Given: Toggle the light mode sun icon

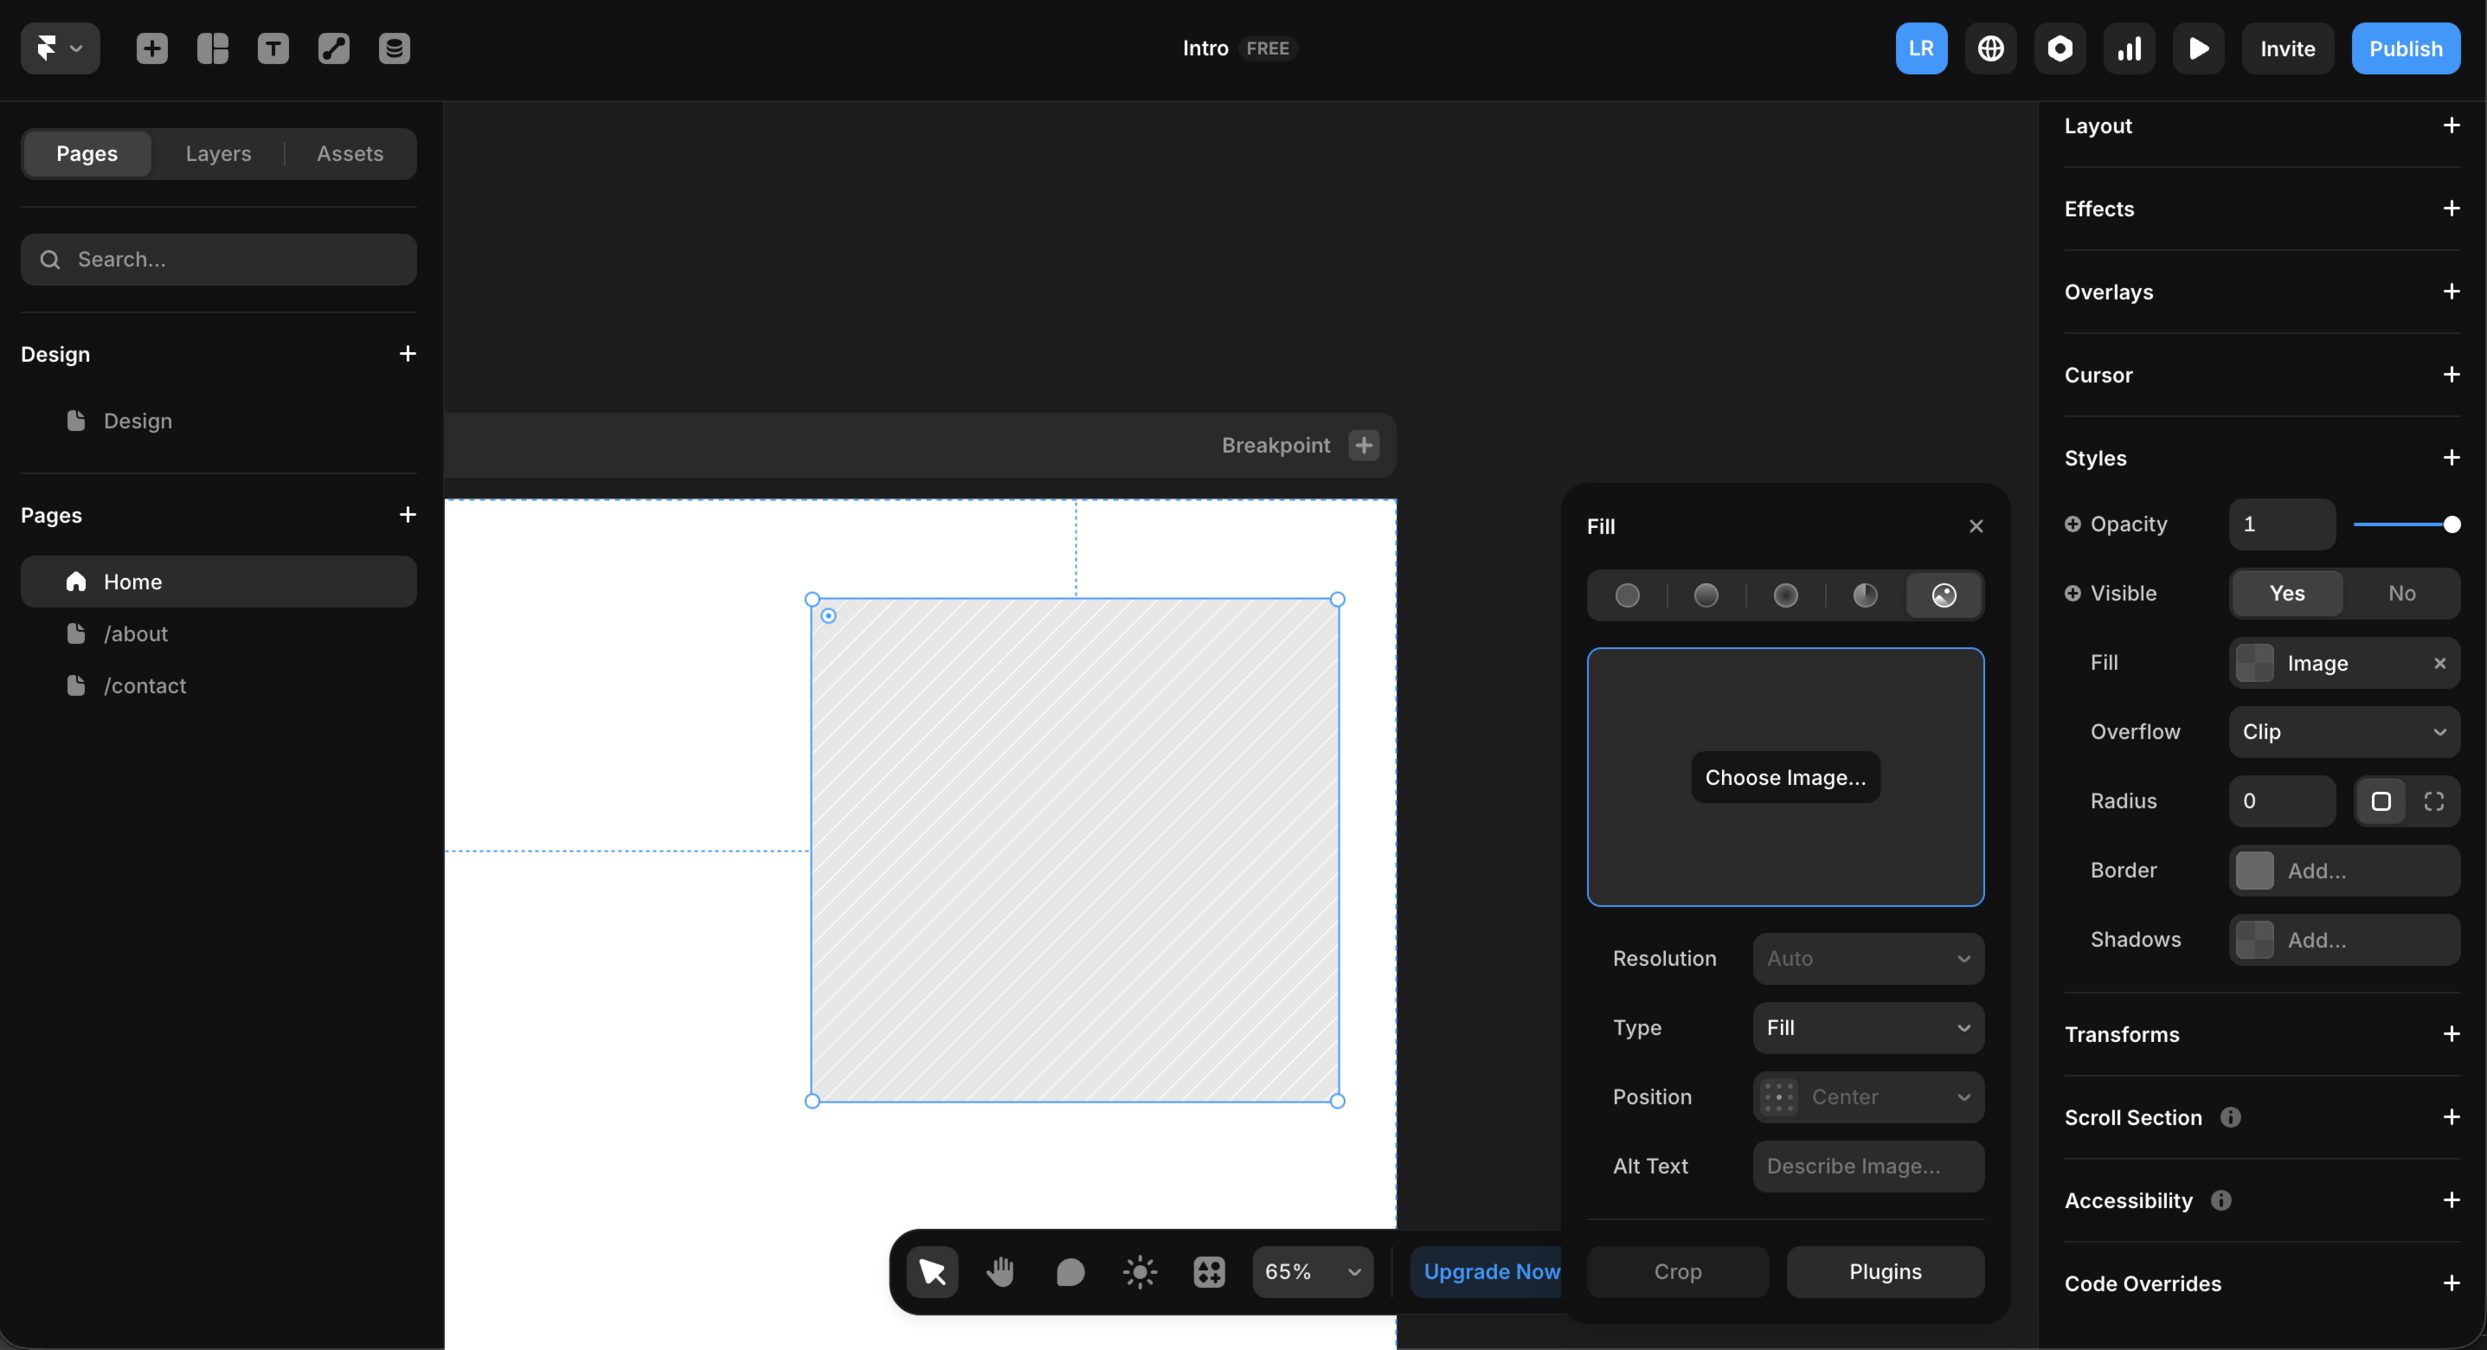Looking at the screenshot, I should click(1139, 1271).
